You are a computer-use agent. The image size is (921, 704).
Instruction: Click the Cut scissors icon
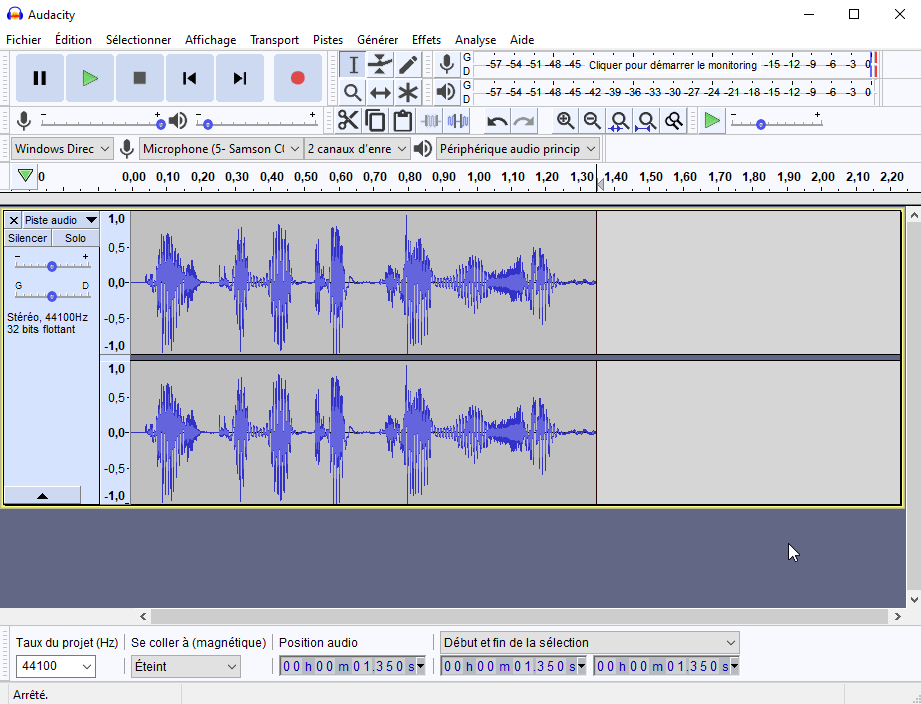[348, 121]
